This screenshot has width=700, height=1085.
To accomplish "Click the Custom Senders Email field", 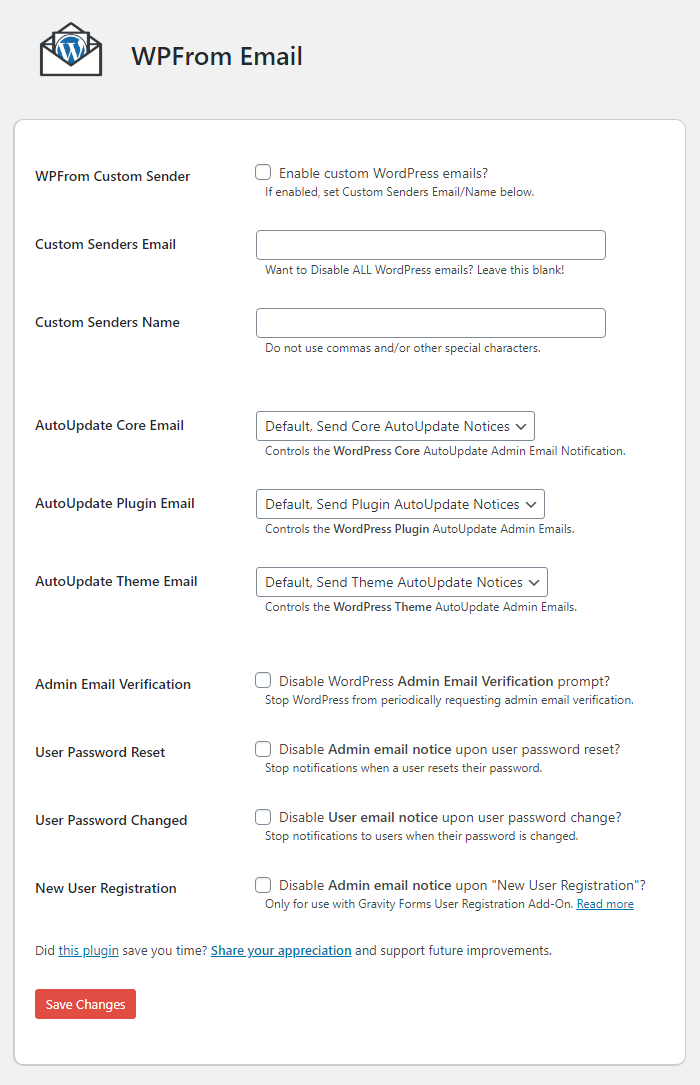I will tap(430, 245).
